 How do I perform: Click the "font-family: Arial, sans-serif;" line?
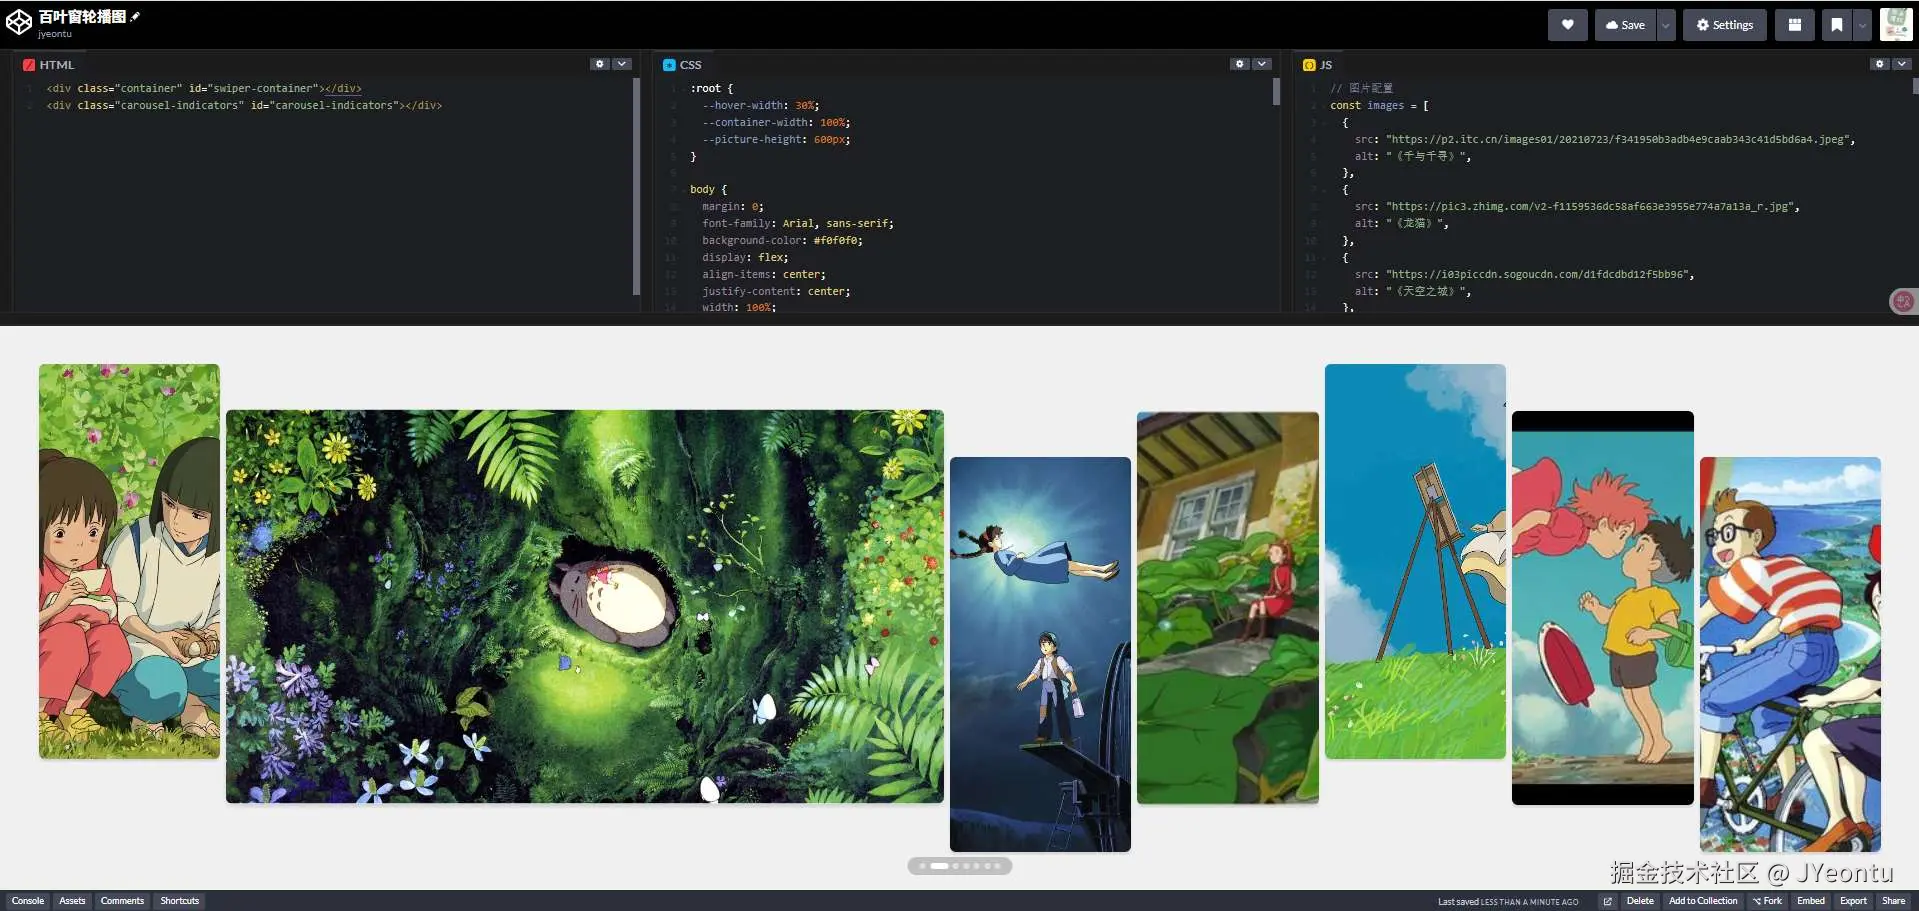798,223
